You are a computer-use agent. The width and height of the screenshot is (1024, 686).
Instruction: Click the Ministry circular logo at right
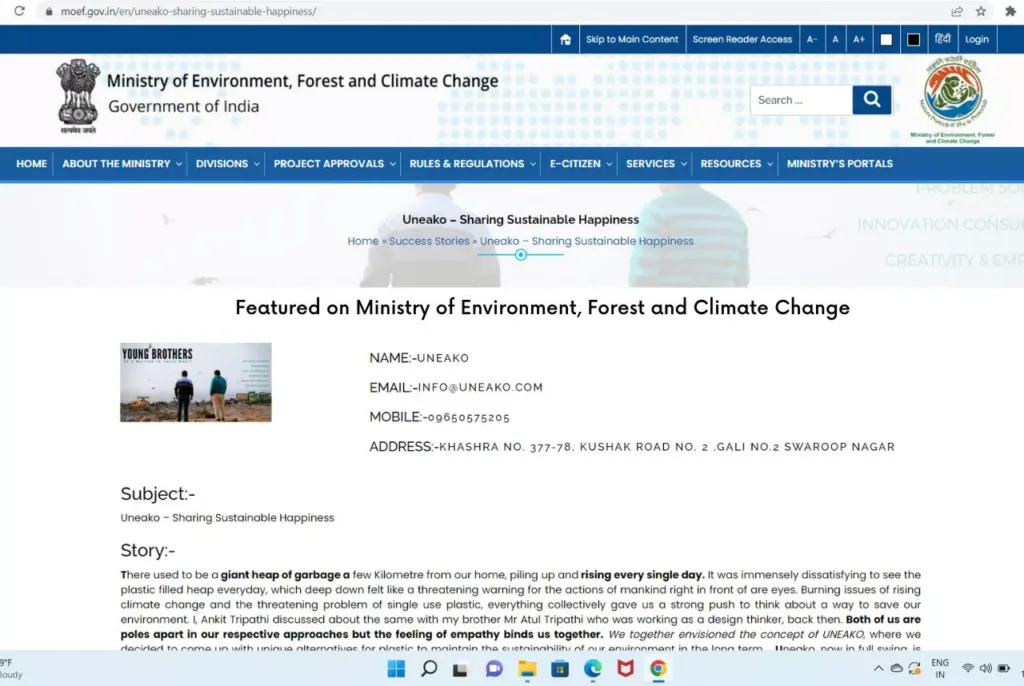click(952, 99)
